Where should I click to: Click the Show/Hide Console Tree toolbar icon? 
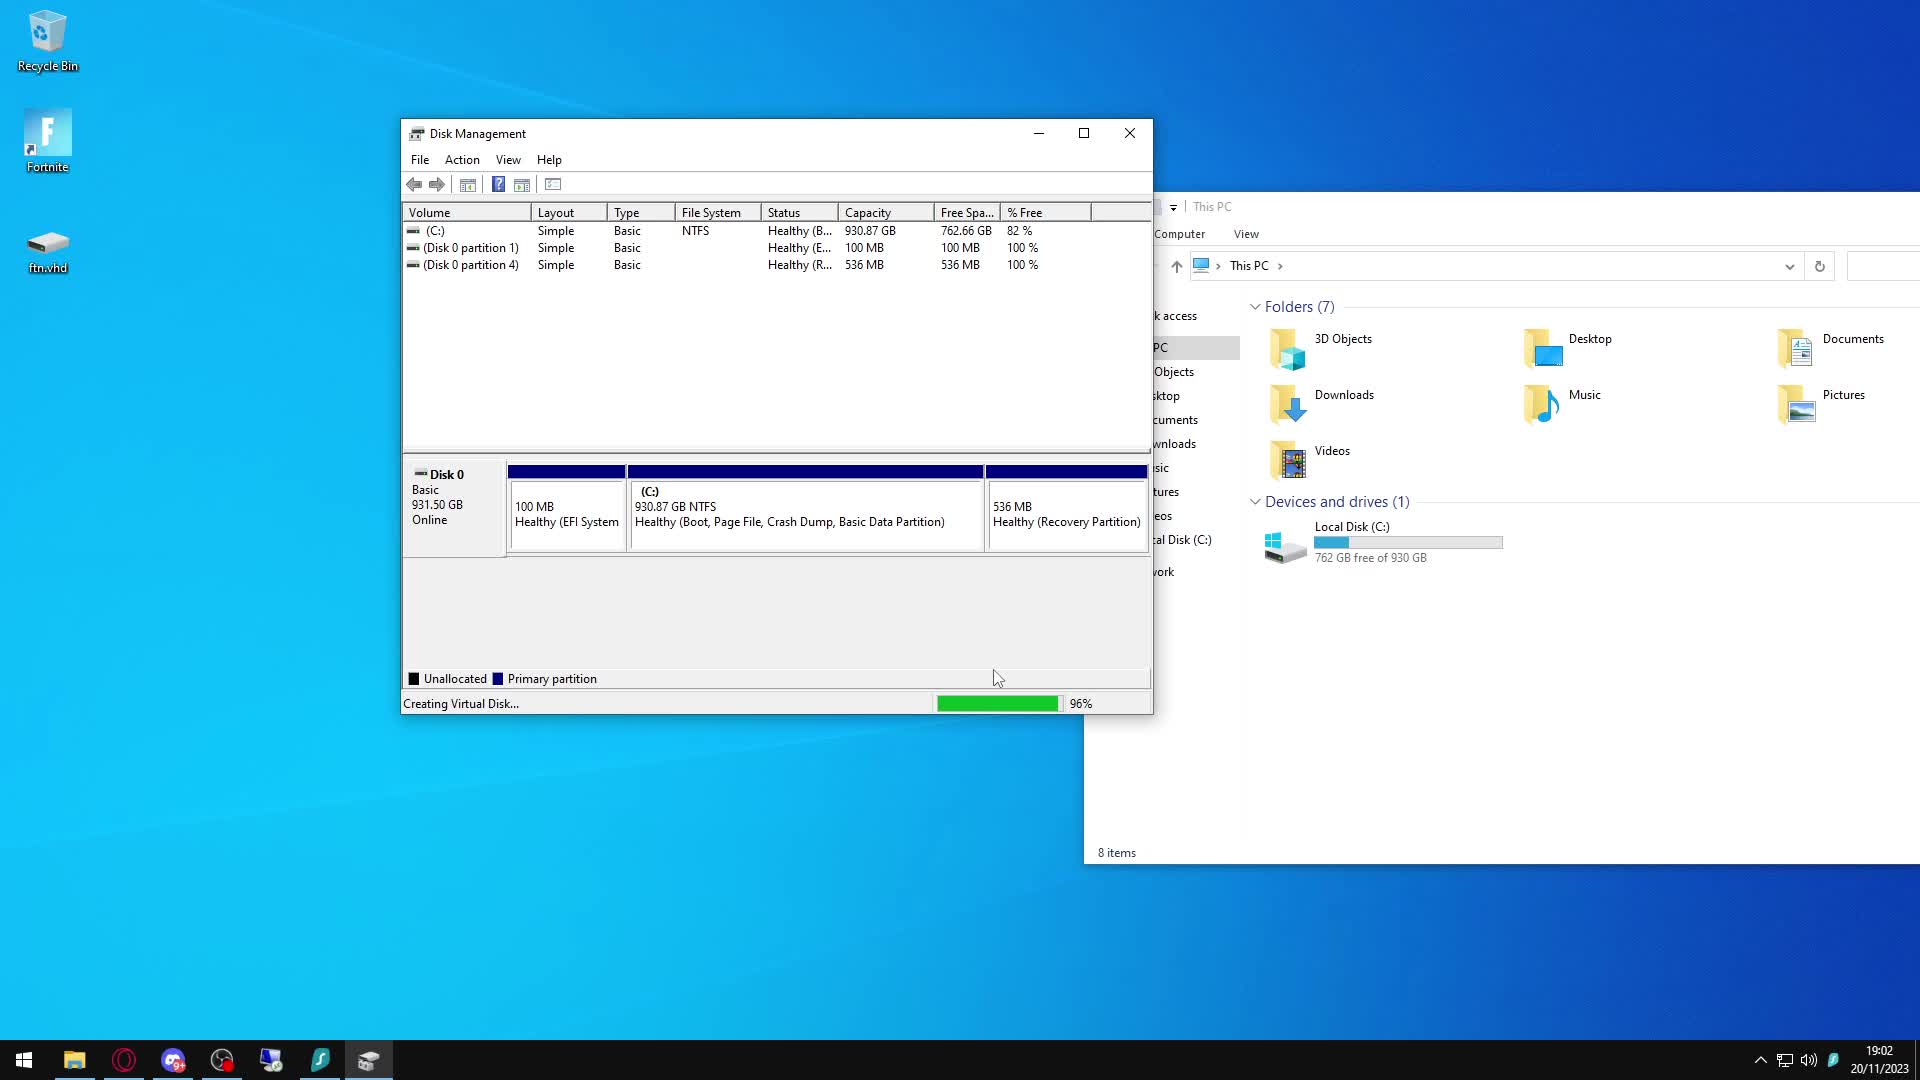coord(467,184)
